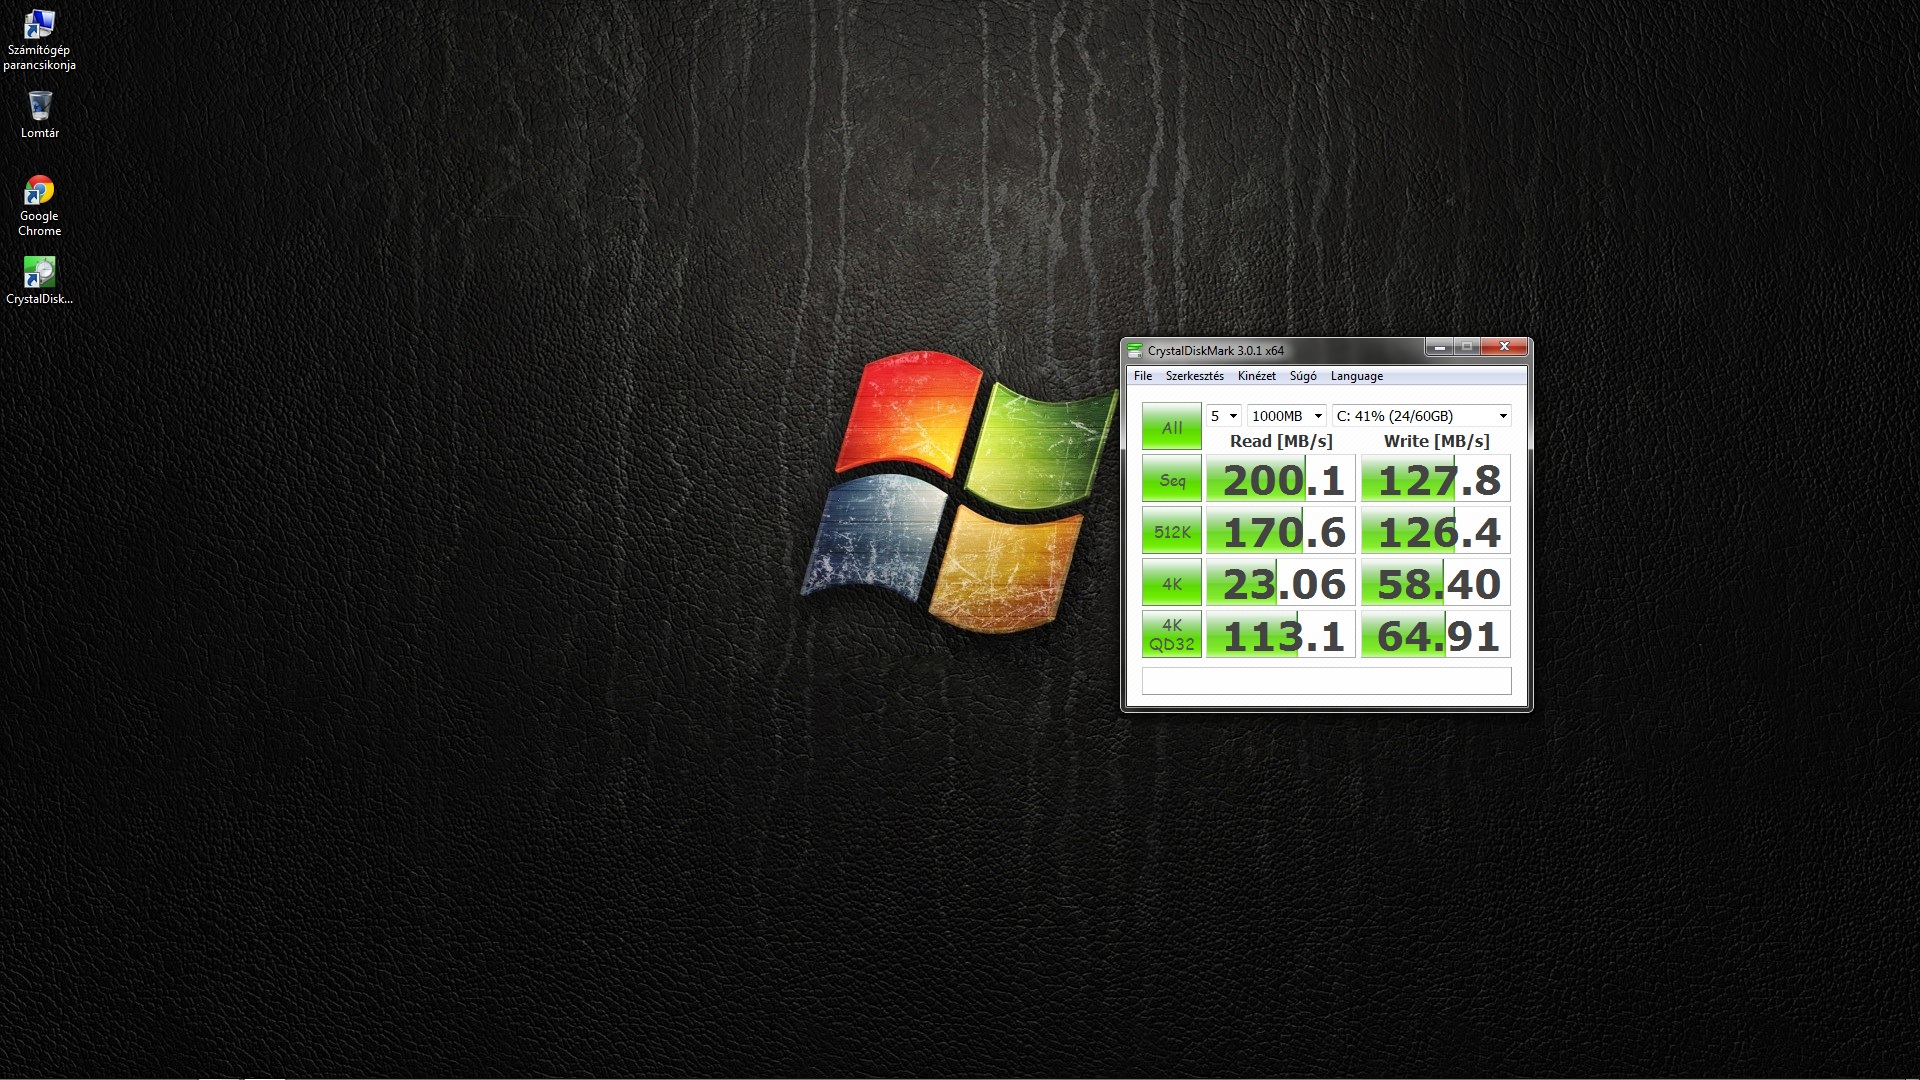Click the Seq read result 200.1
This screenshot has height=1080, width=1920.
pos(1281,480)
